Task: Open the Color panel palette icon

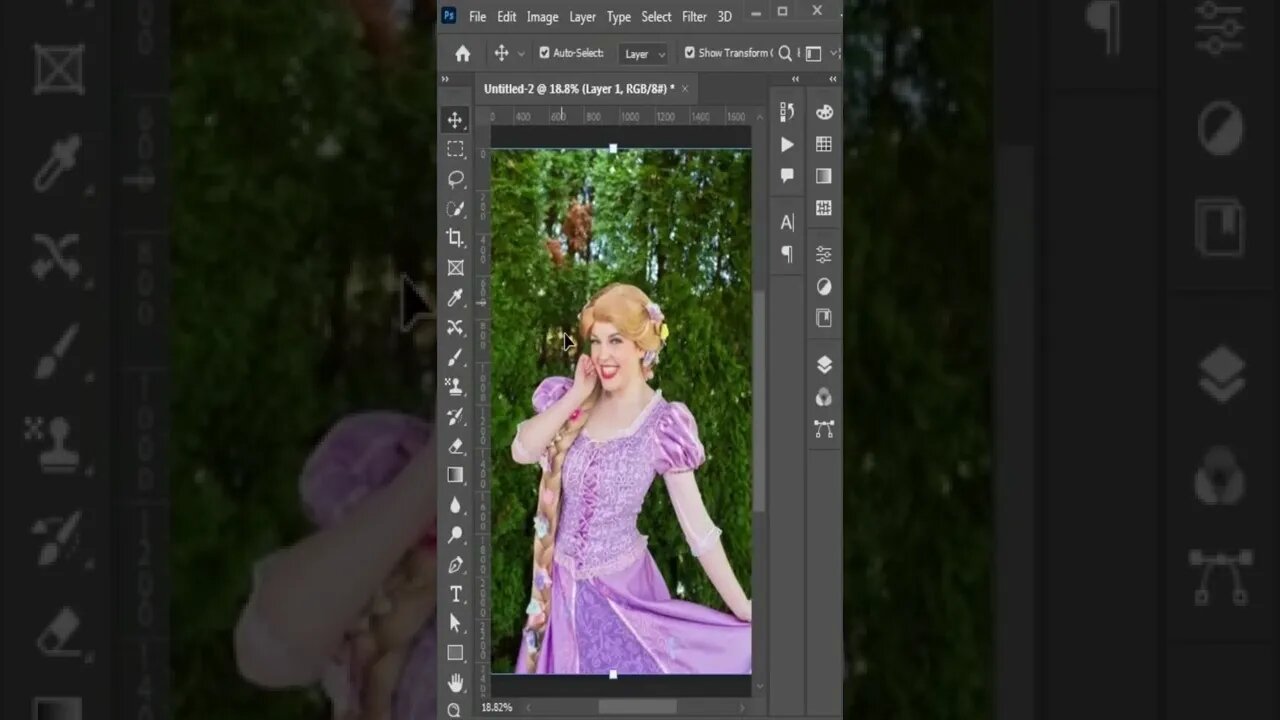Action: pyautogui.click(x=824, y=112)
